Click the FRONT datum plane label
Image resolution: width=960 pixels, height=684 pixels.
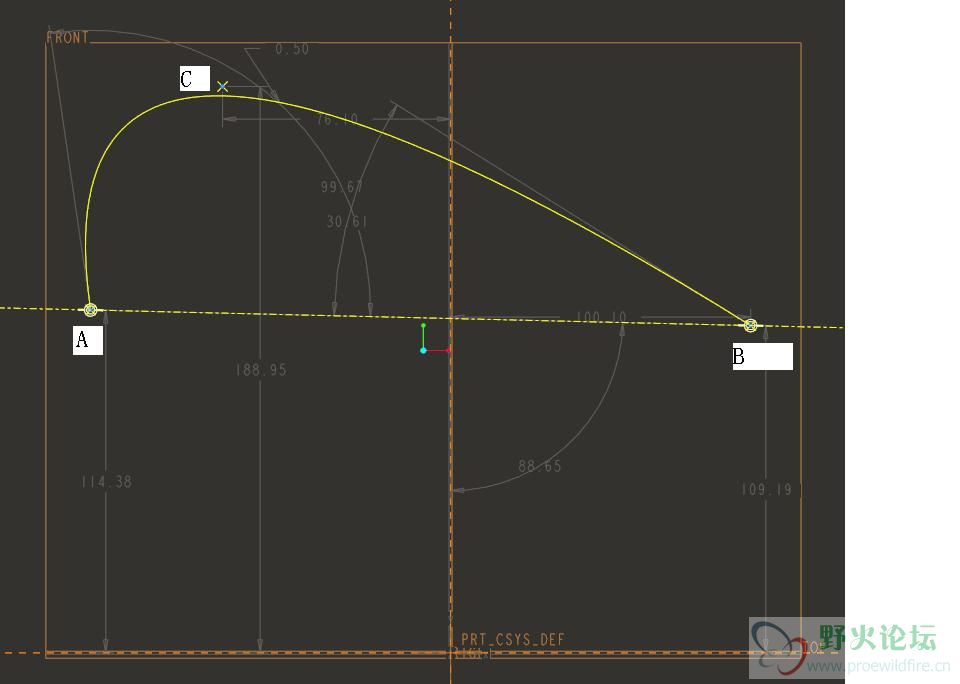point(67,37)
